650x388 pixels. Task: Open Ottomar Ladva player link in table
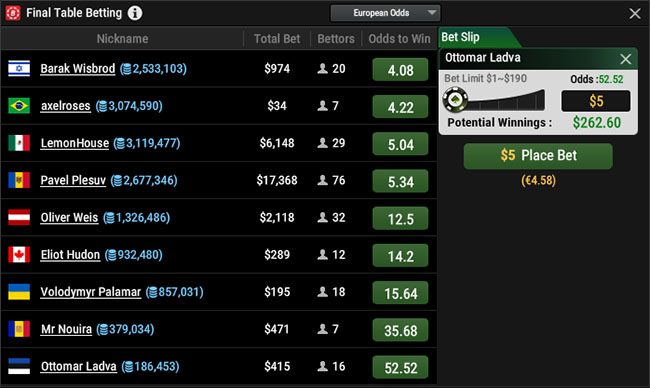(78, 366)
